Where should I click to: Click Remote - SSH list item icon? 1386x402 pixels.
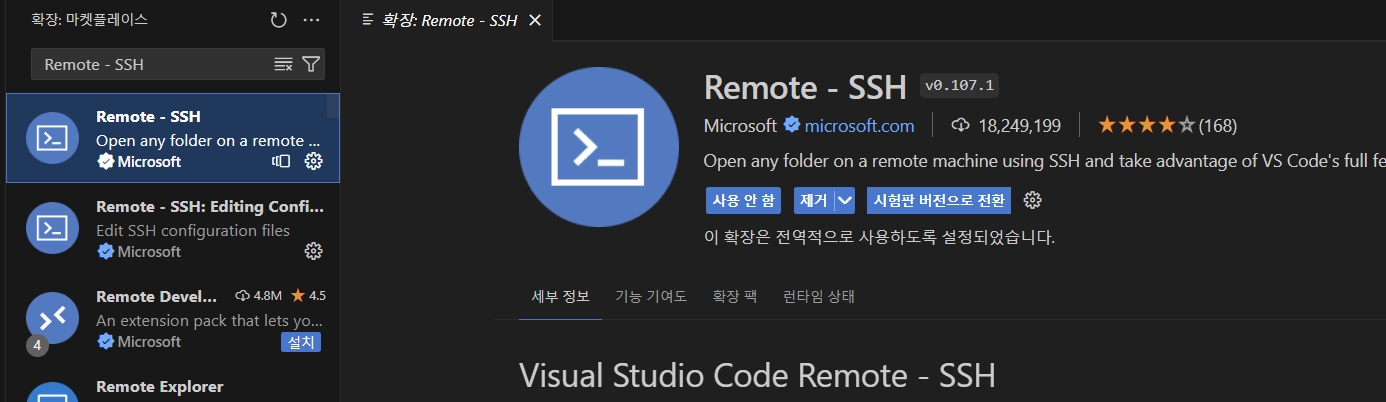(52, 138)
